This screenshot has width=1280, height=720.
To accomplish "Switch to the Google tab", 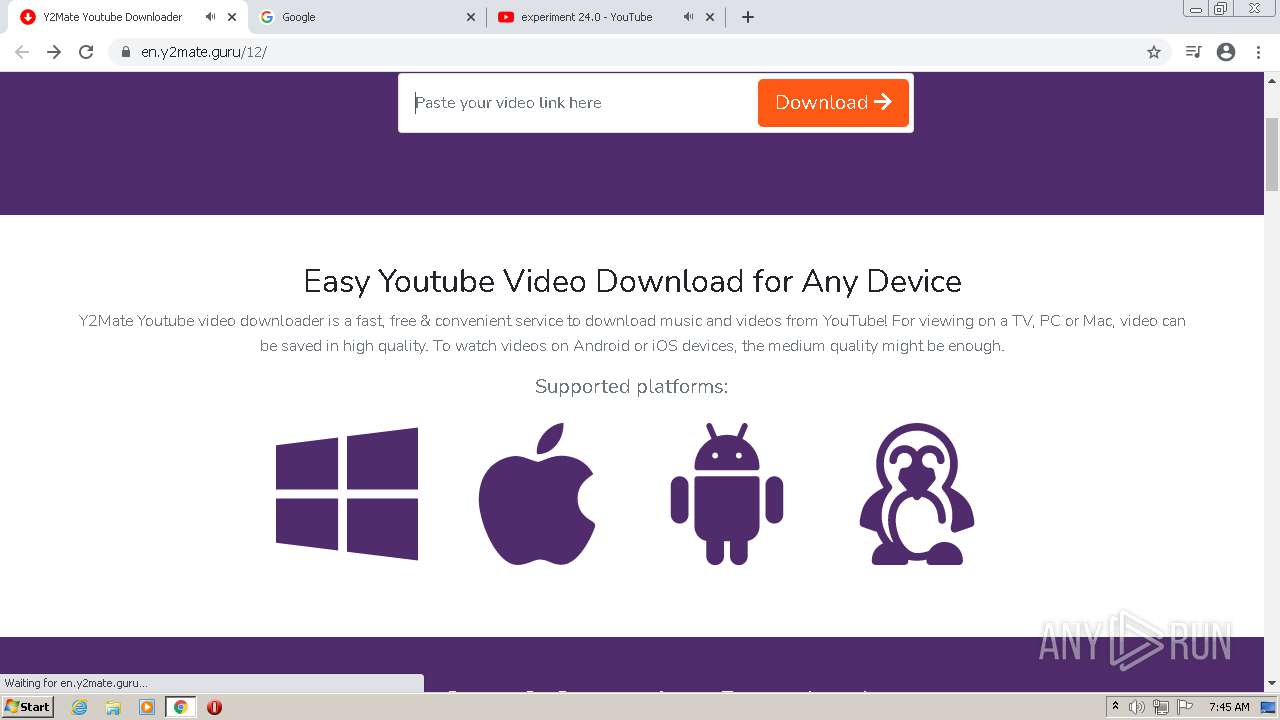I will coord(368,17).
